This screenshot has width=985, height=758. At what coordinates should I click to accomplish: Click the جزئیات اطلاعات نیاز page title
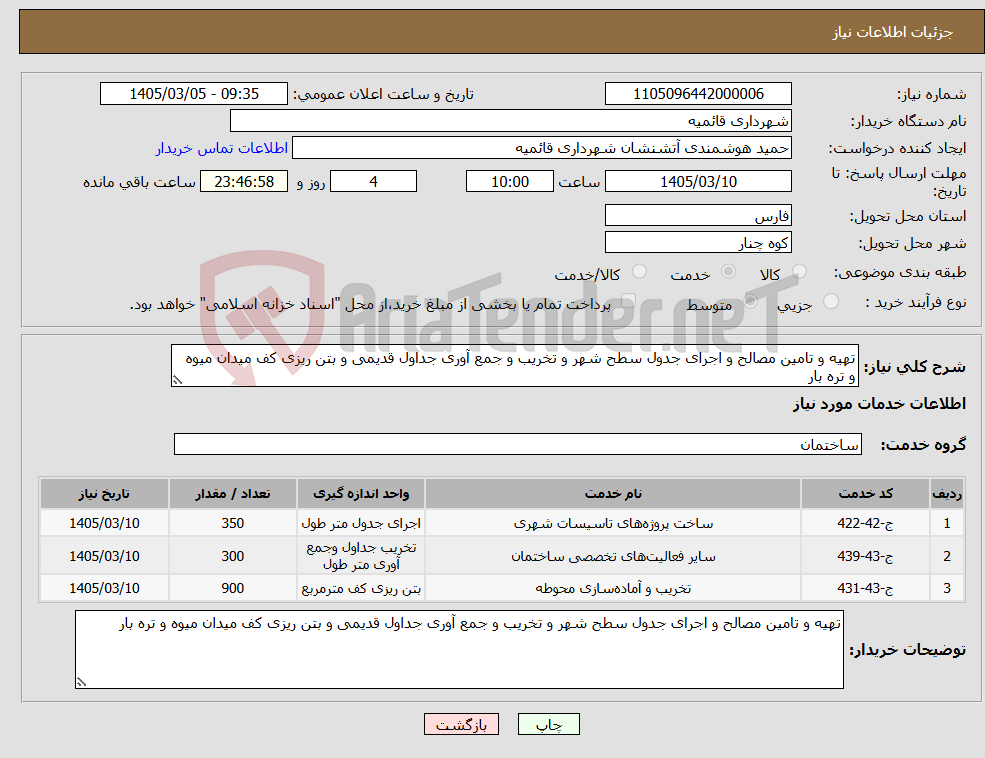[893, 32]
